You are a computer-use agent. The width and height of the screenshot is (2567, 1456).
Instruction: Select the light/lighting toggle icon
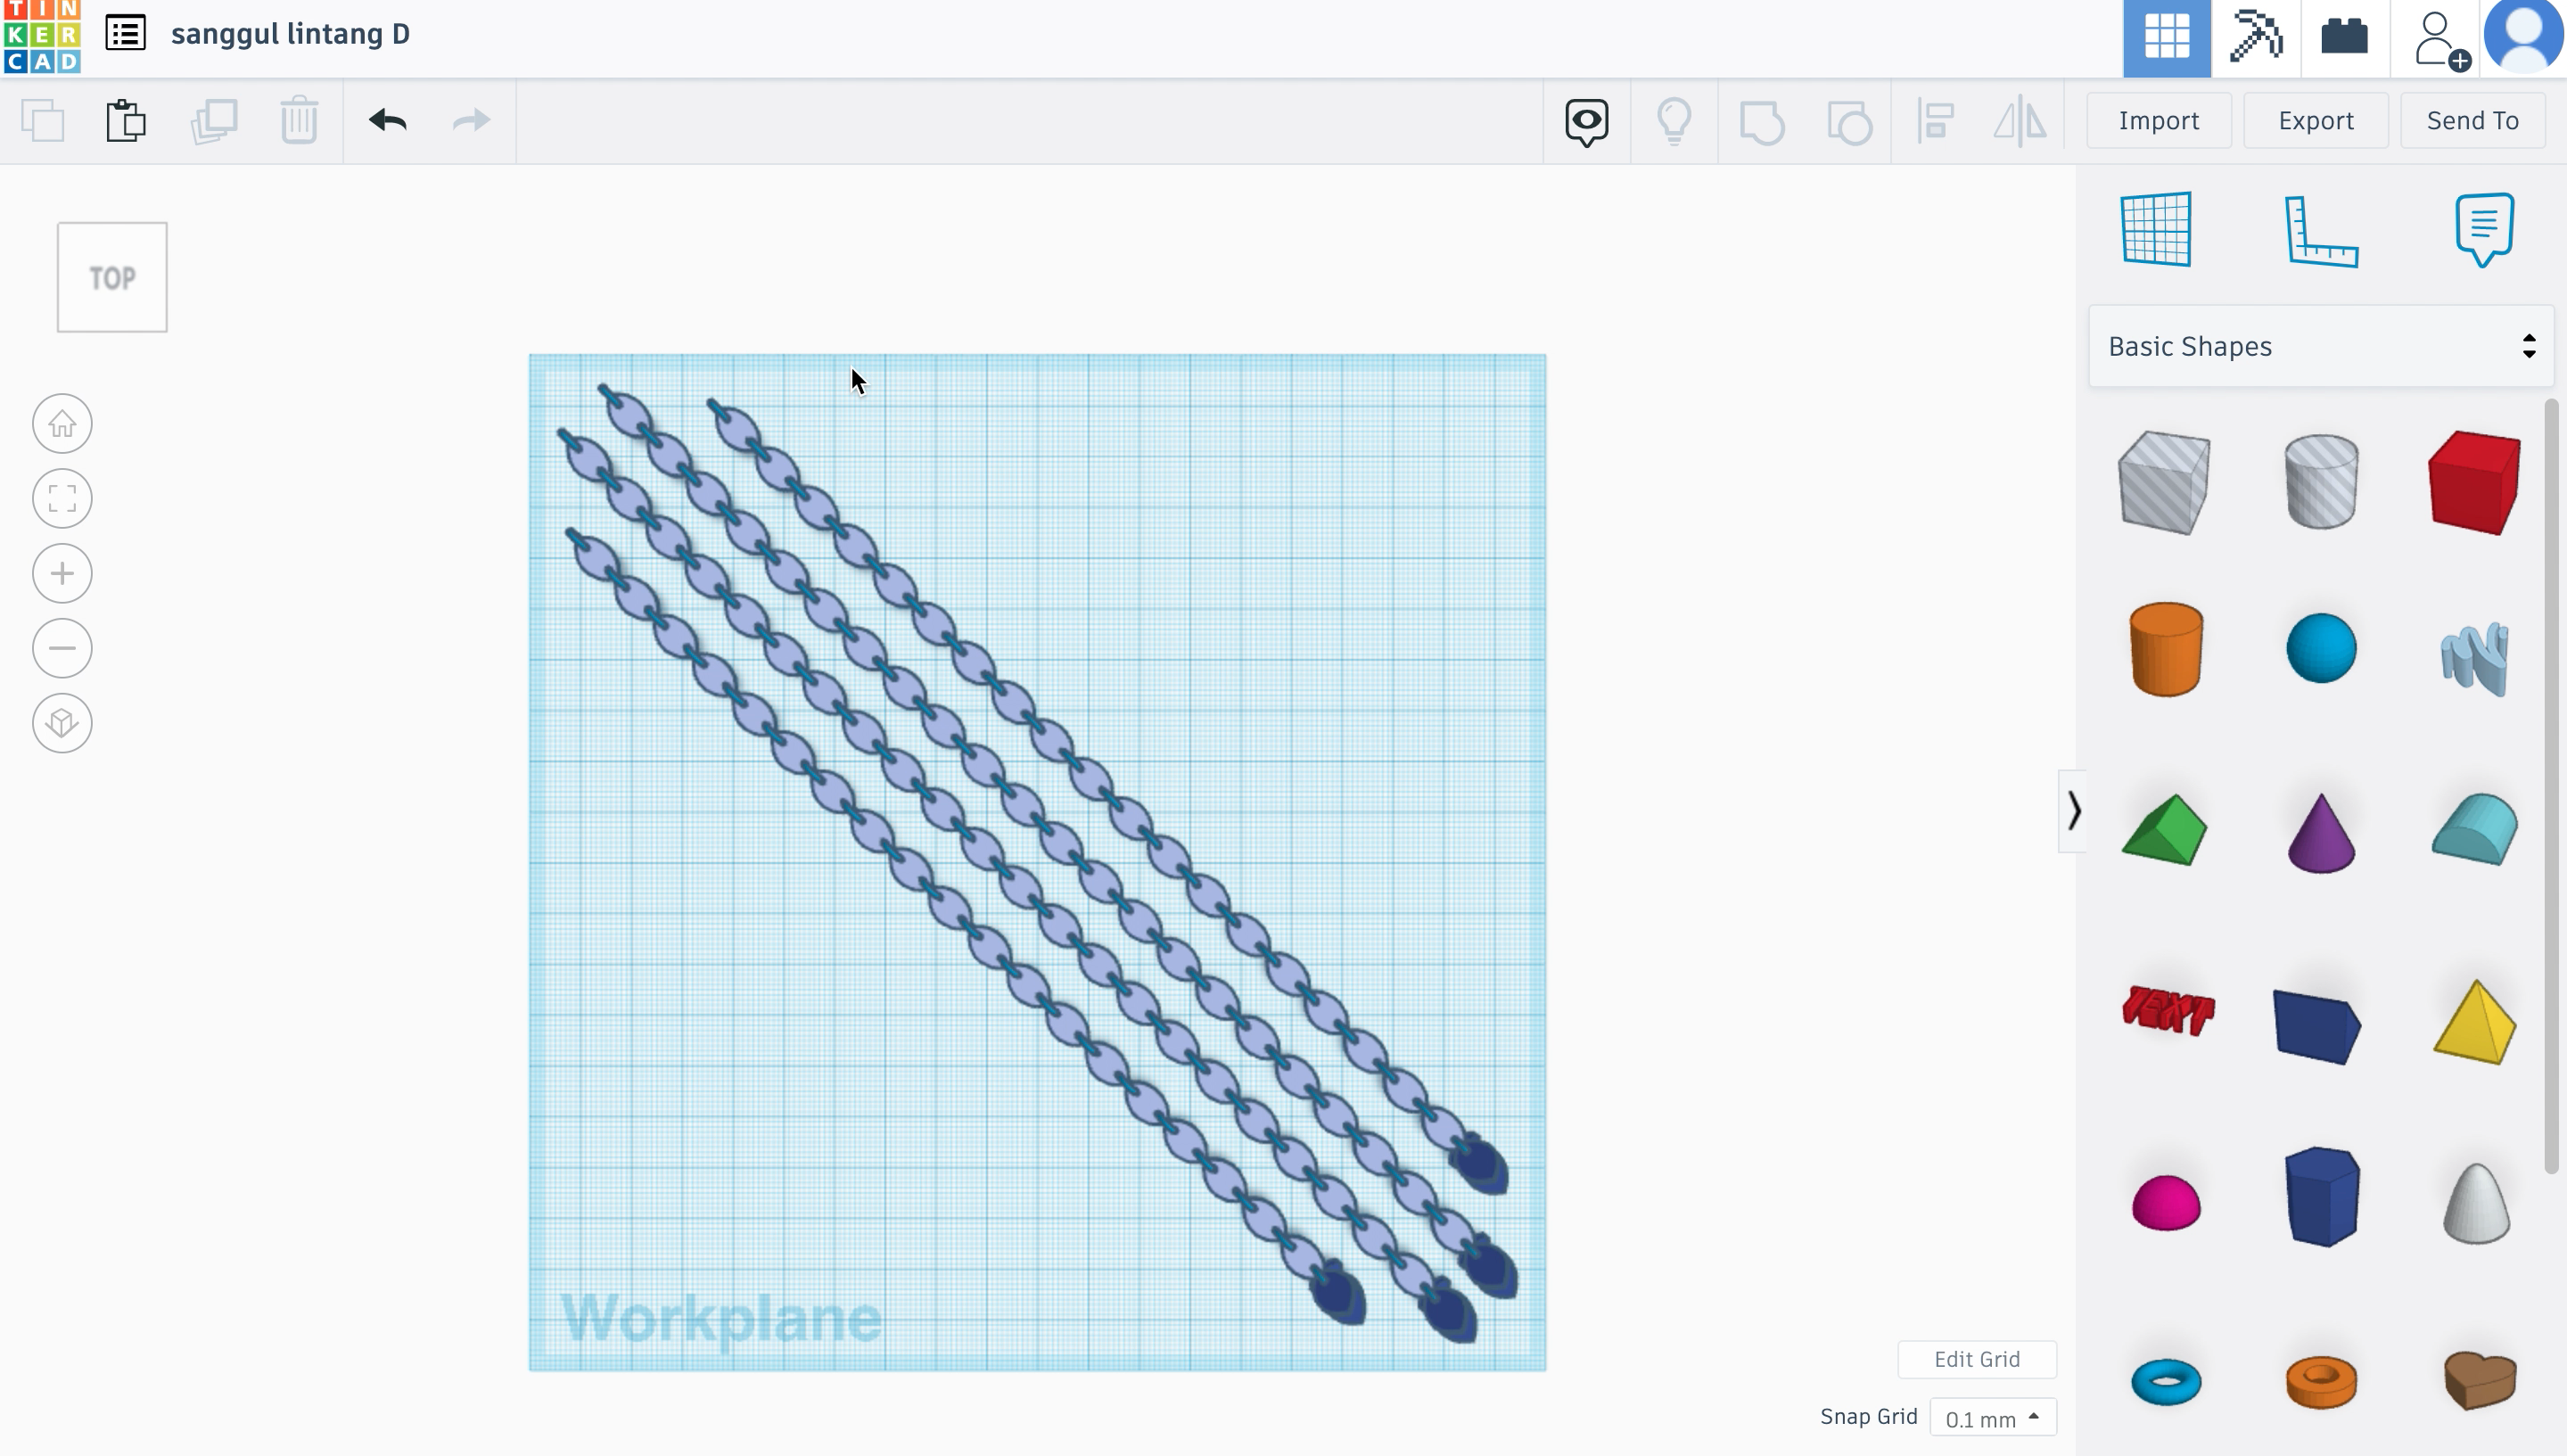(1673, 119)
